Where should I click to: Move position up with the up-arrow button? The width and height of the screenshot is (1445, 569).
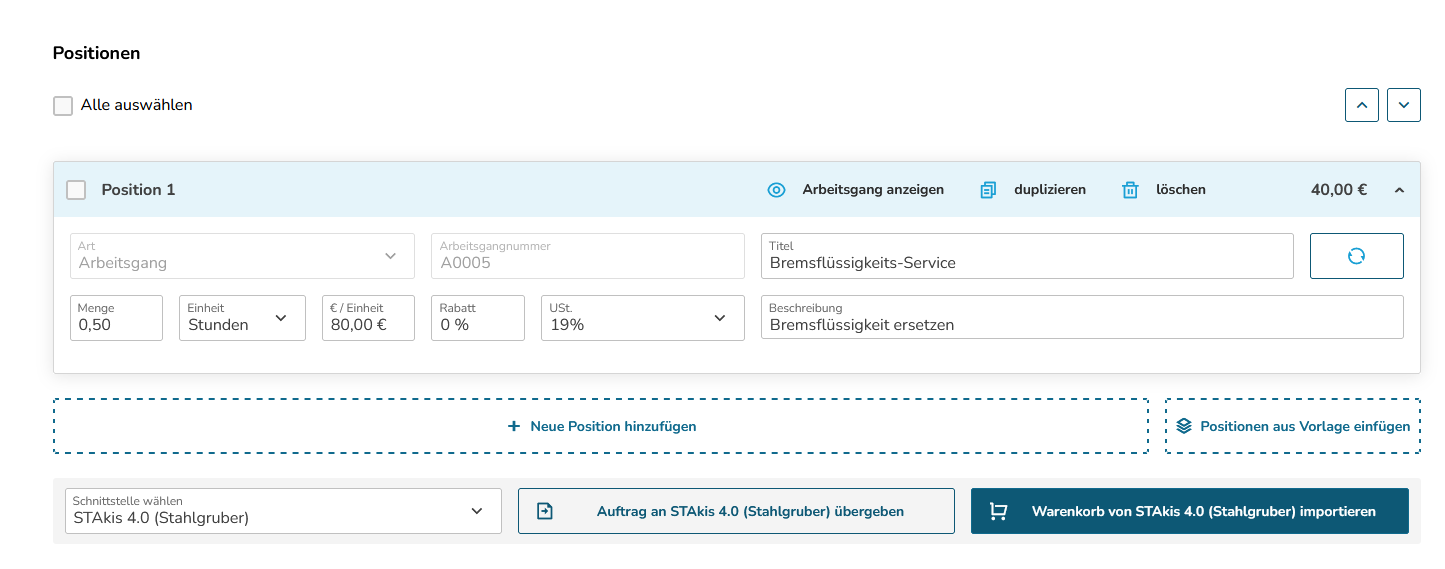(1362, 105)
